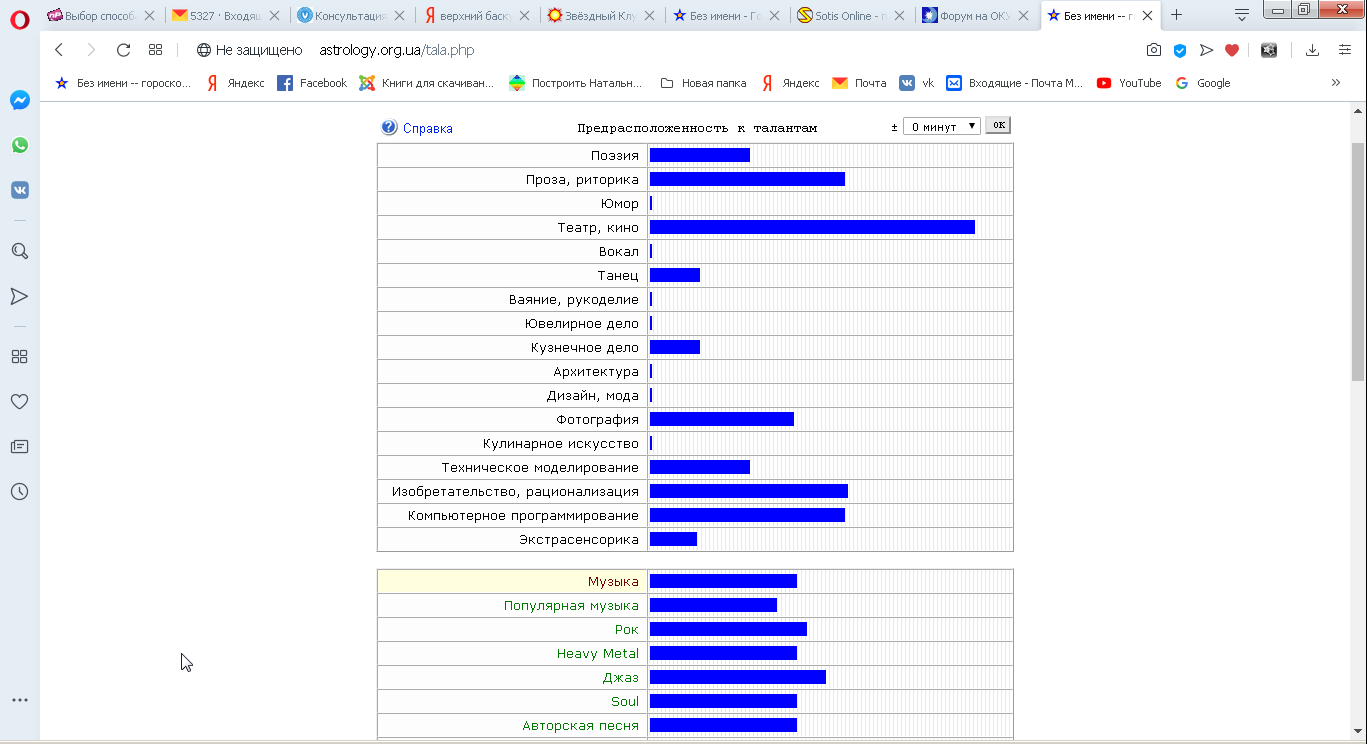Open WhatsApp in the Opera sidebar
This screenshot has height=744, width=1367.
pos(20,145)
